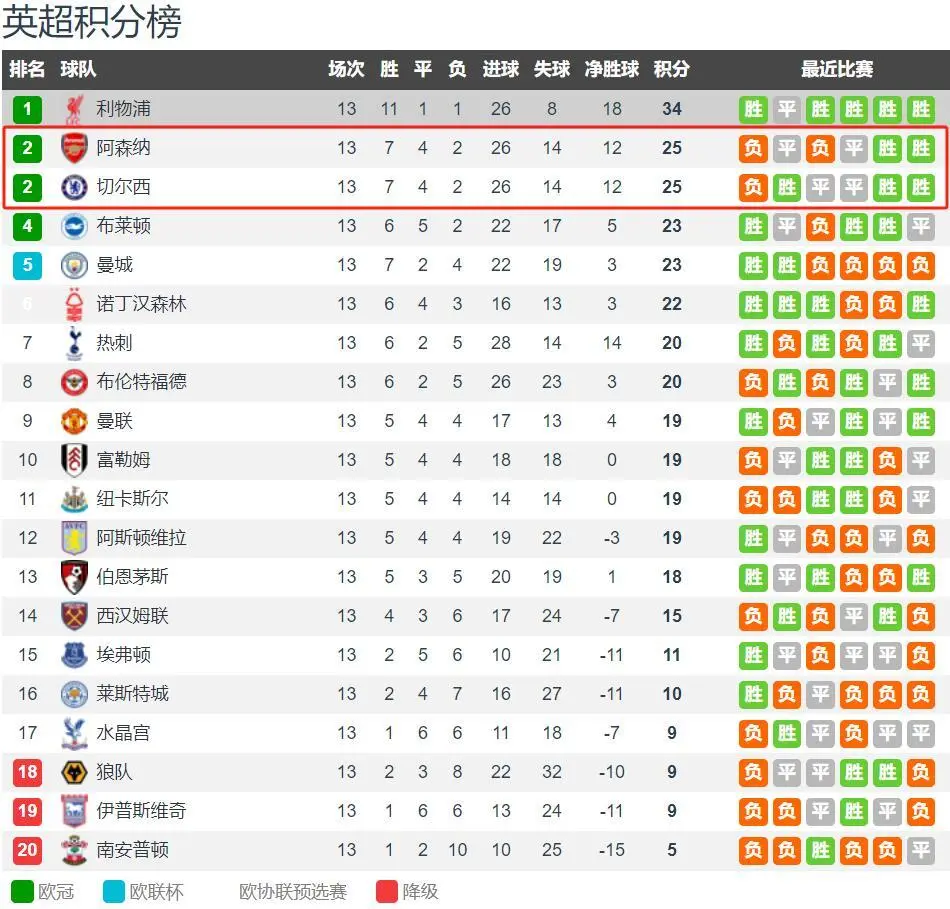Screen dimensions: 950x909
Task: Click the green 欧冠 legend swatch
Action: pyautogui.click(x=22, y=891)
